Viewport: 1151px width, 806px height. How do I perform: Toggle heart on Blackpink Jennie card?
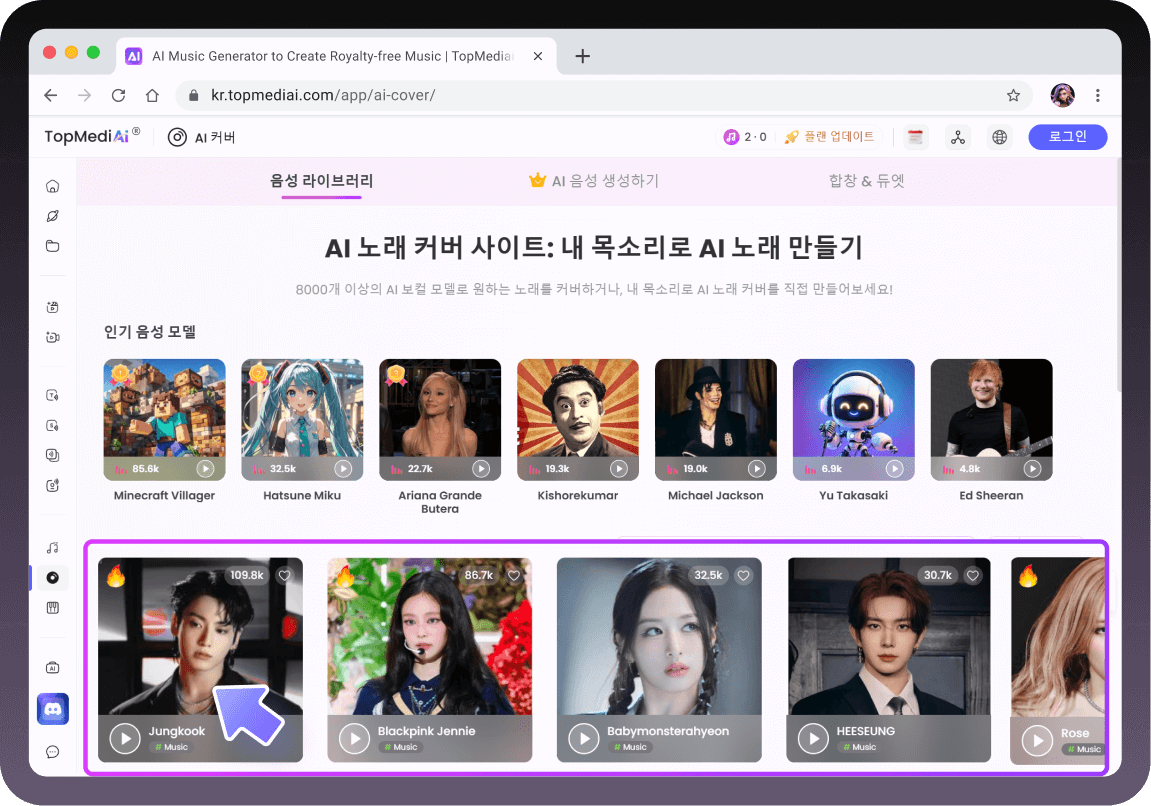[514, 575]
